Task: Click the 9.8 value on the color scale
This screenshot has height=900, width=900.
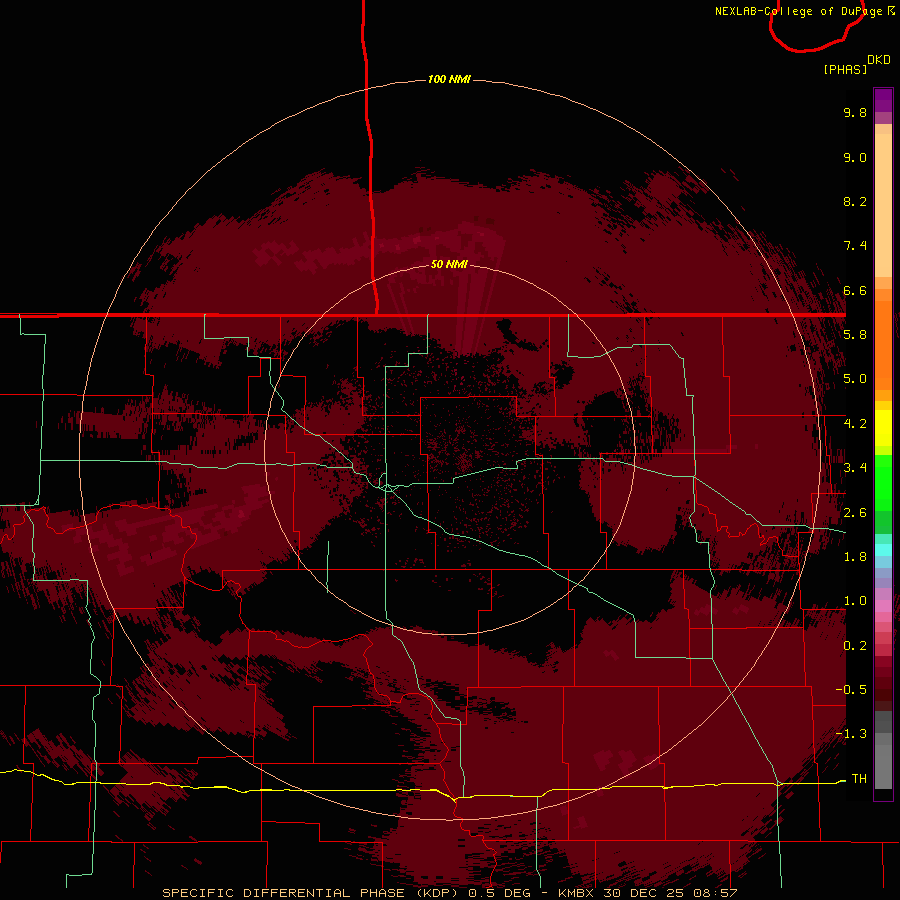Action: [855, 112]
